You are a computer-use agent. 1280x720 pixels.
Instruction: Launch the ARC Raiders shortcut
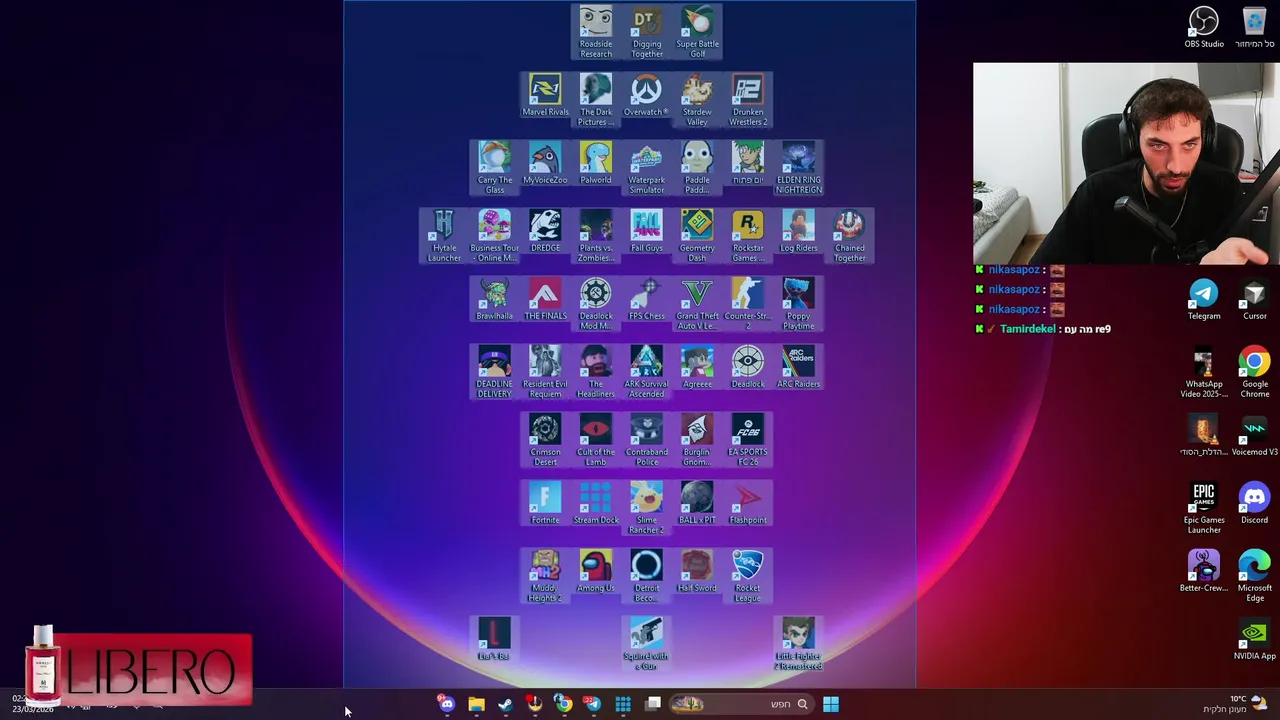tap(799, 368)
